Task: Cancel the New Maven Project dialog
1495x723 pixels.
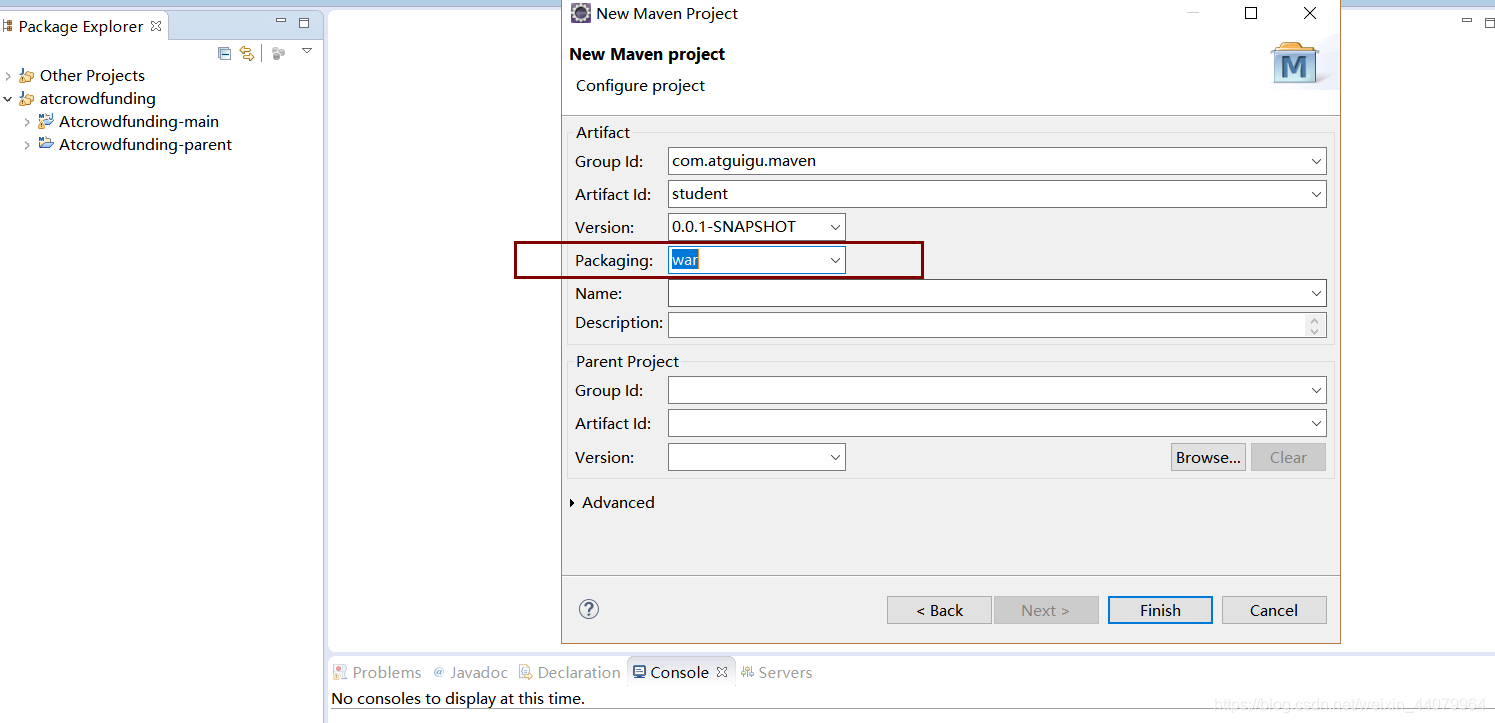Action: 1274,610
